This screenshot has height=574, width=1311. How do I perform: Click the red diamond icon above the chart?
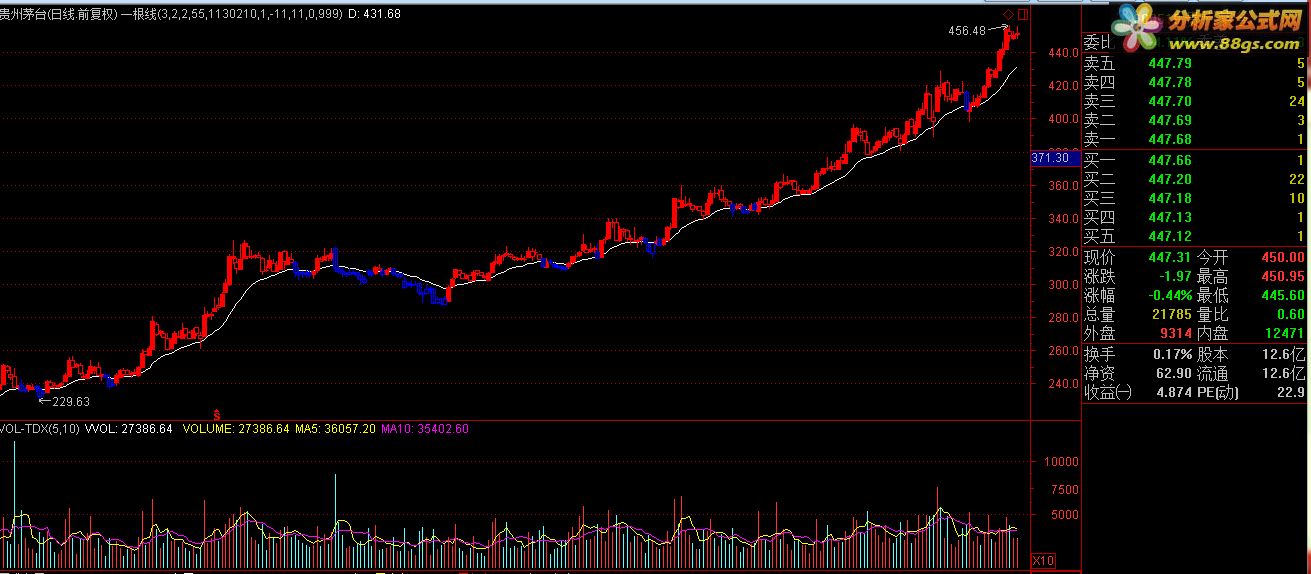1008,14
